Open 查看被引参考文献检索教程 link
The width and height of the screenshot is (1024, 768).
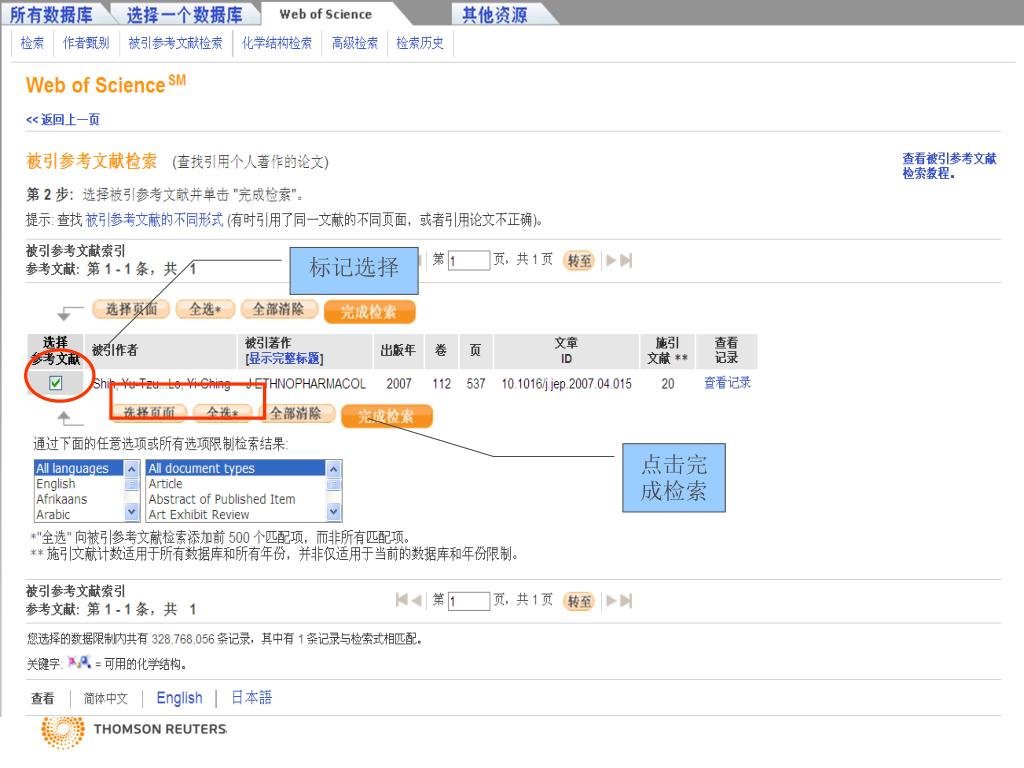(949, 165)
